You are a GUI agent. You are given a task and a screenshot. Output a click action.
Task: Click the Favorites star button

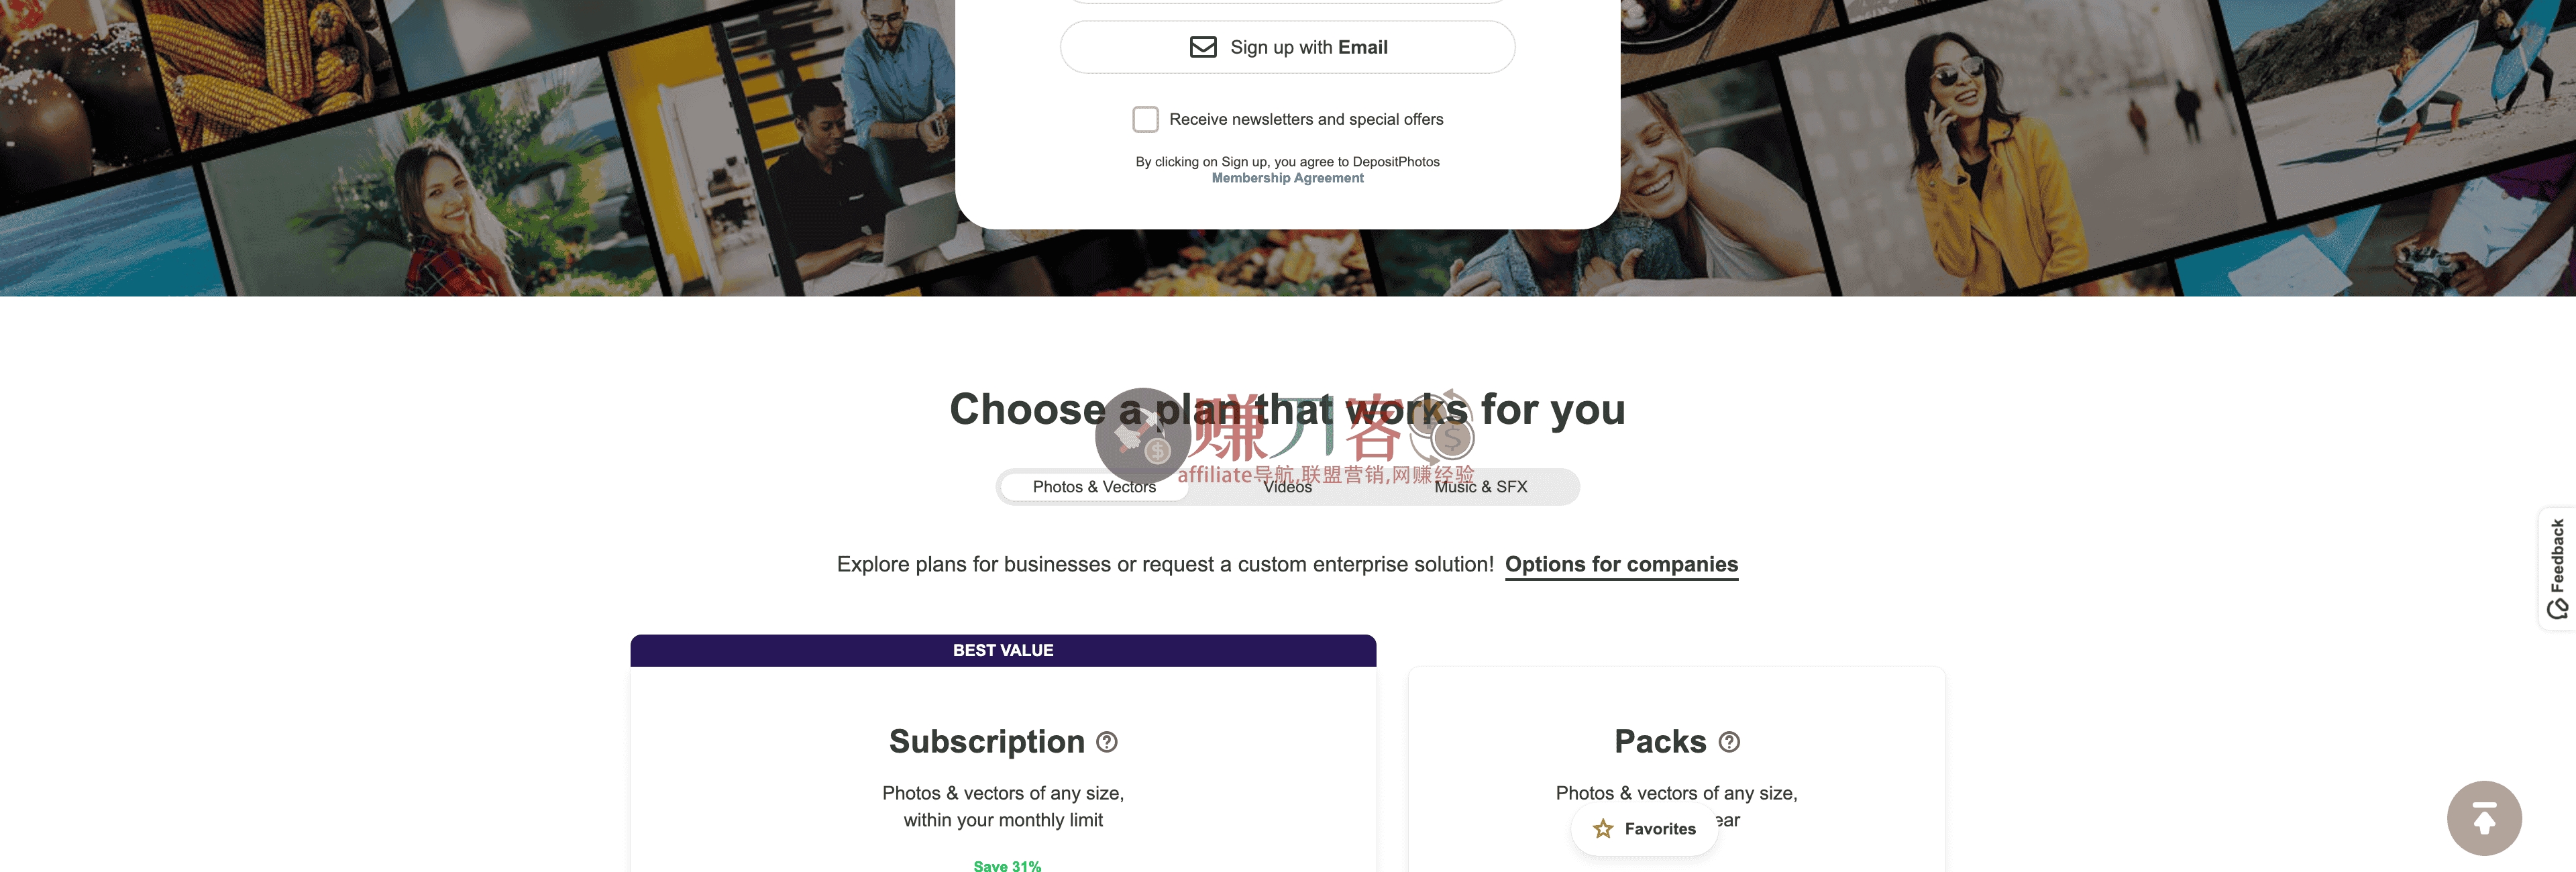pos(1645,829)
